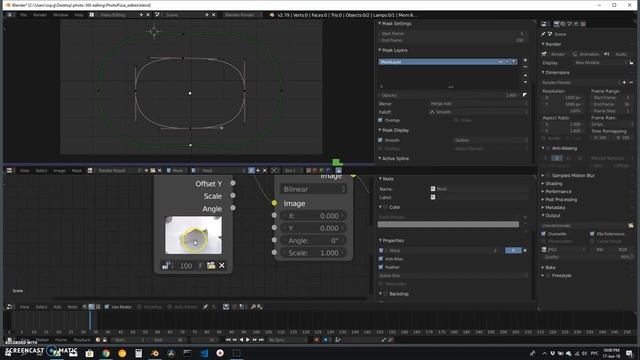Collapse the Mask Layers panel

[x=380, y=50]
